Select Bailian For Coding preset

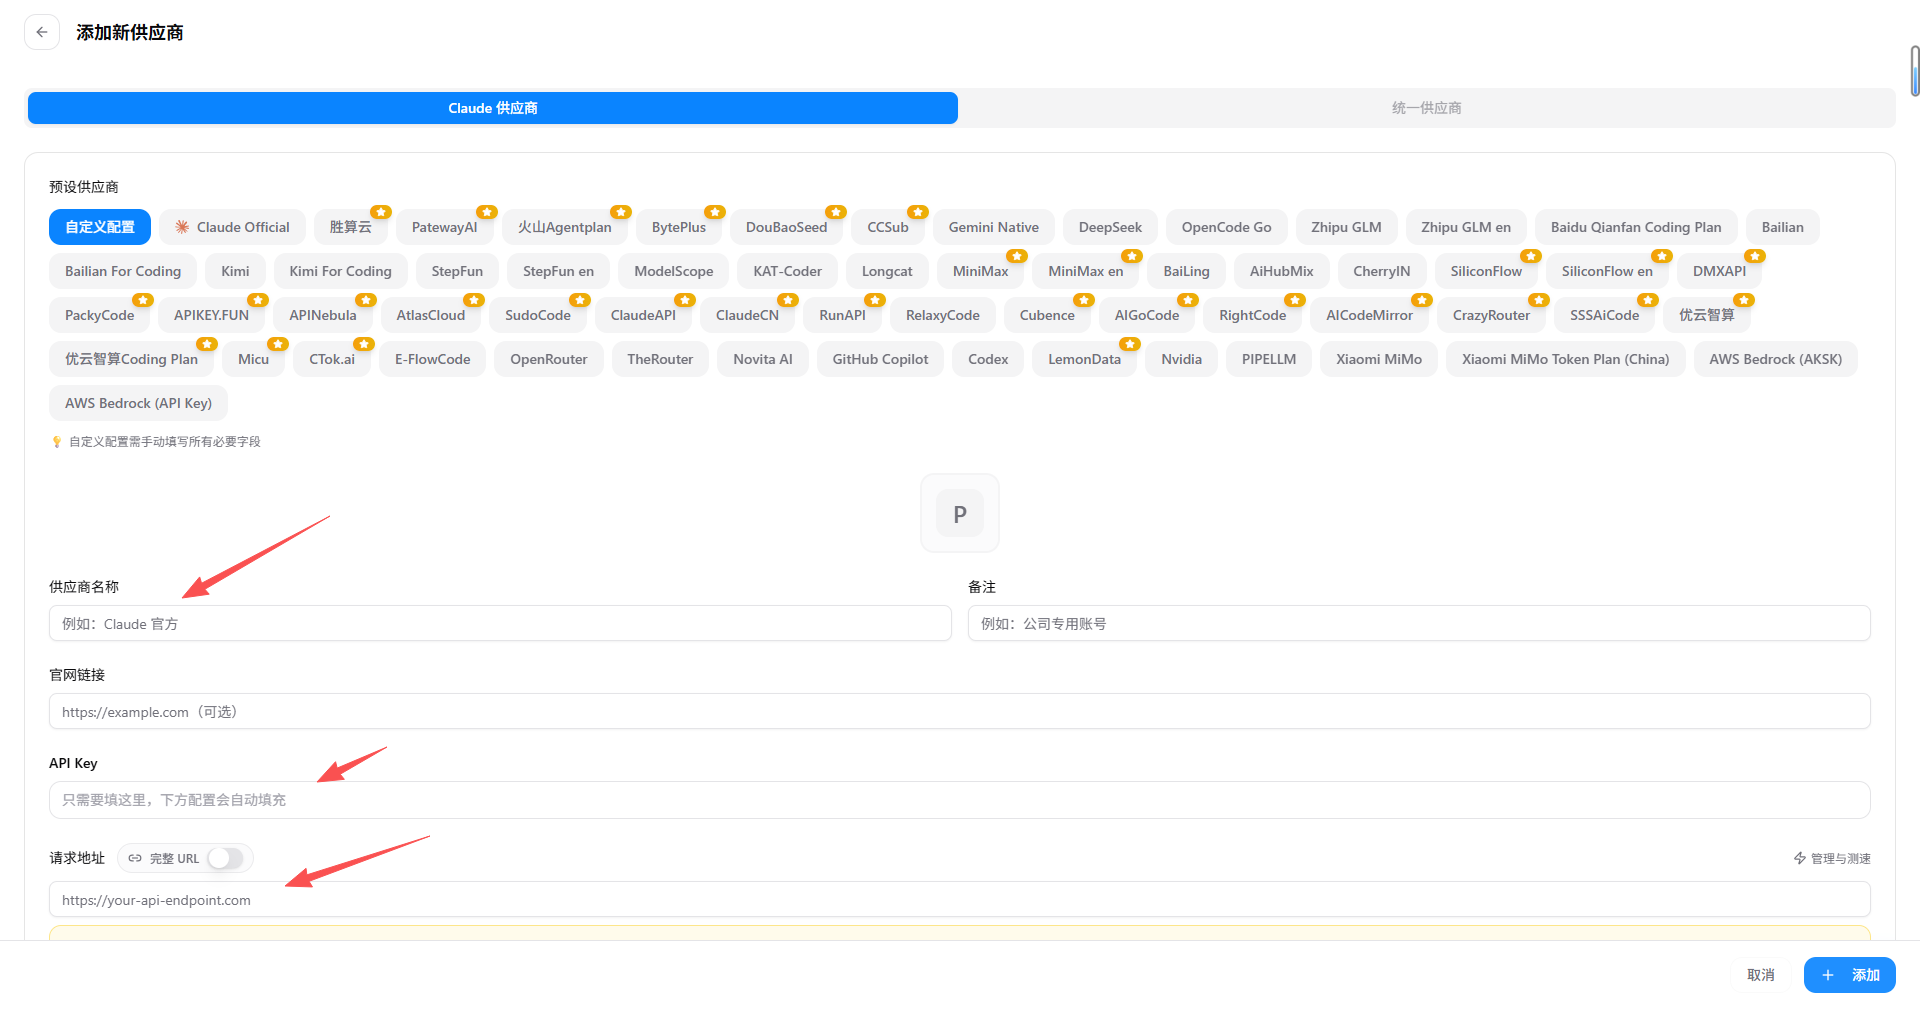click(x=123, y=271)
